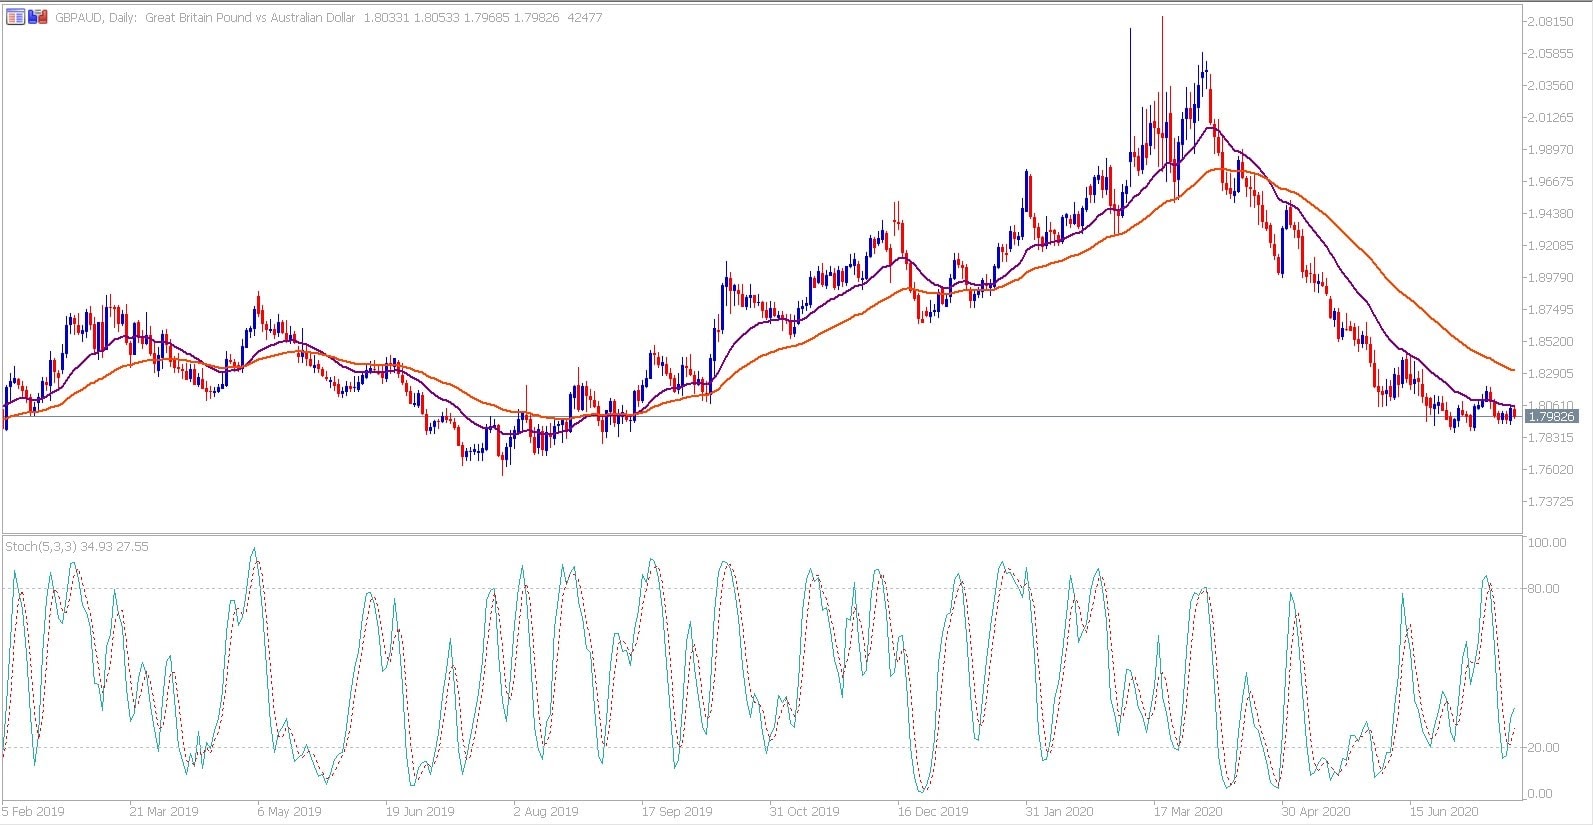Click the current price tag 1.79826

1551,416
